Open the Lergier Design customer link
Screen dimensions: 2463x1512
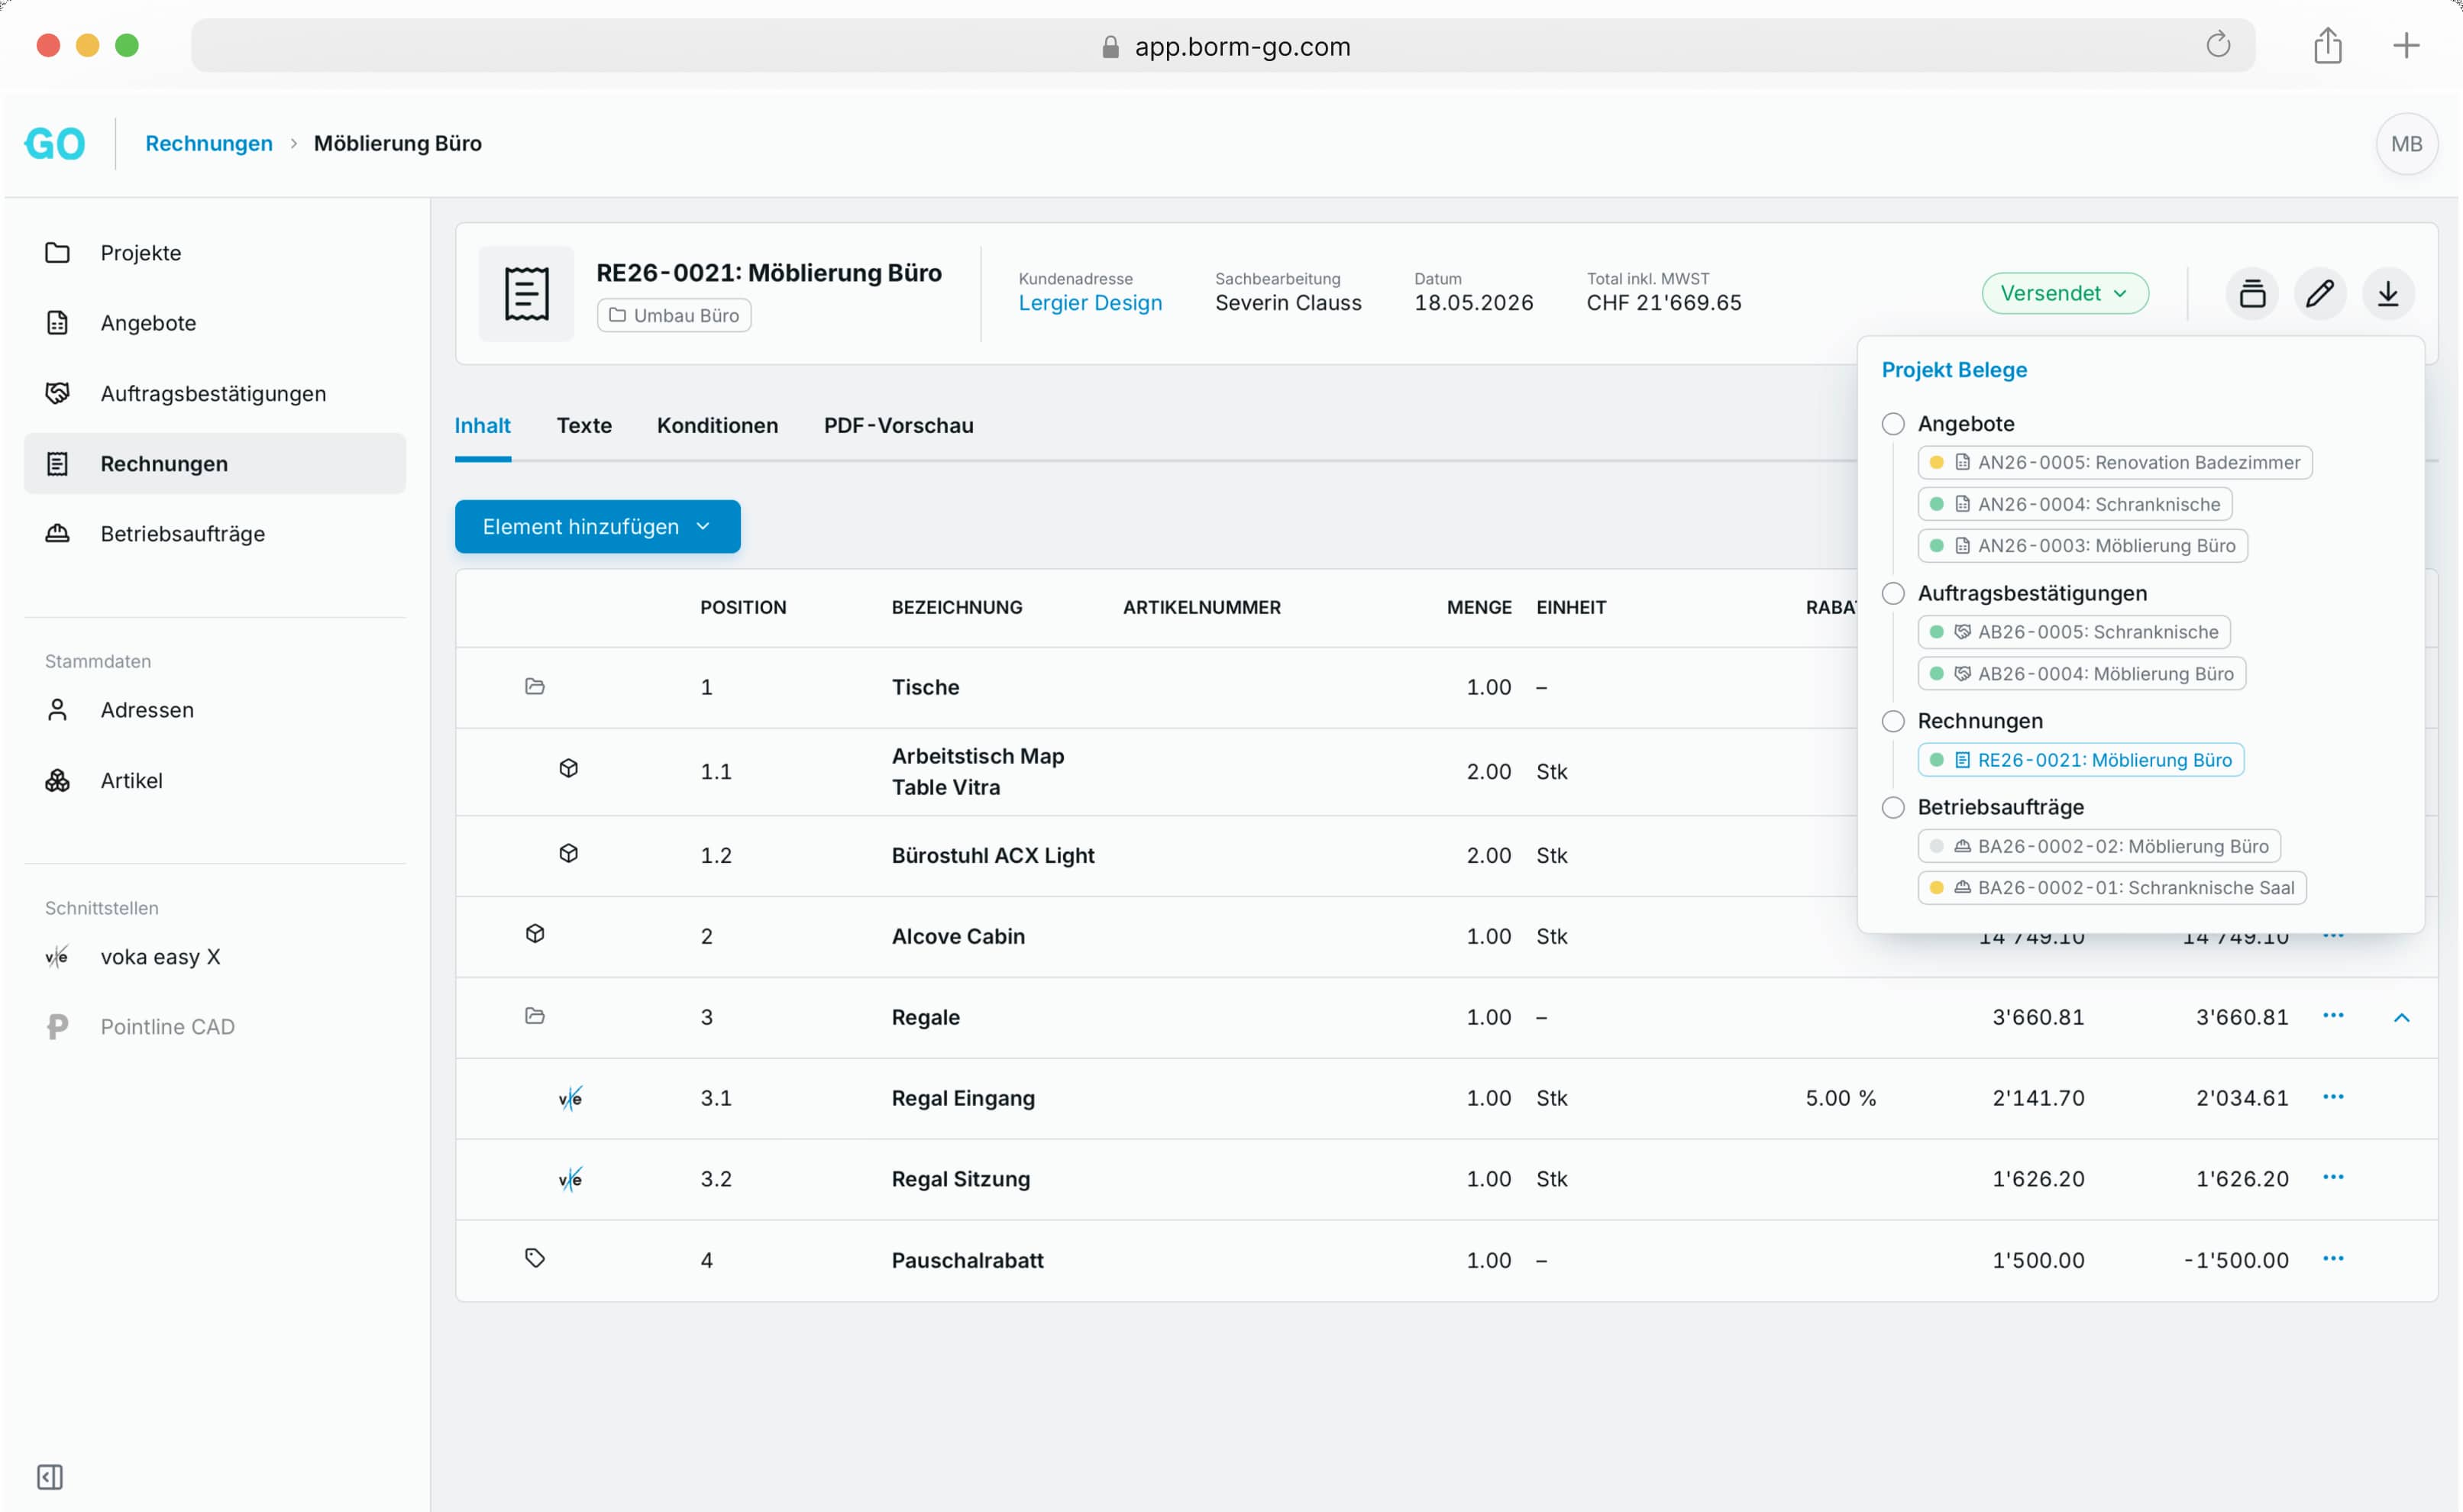(x=1089, y=303)
